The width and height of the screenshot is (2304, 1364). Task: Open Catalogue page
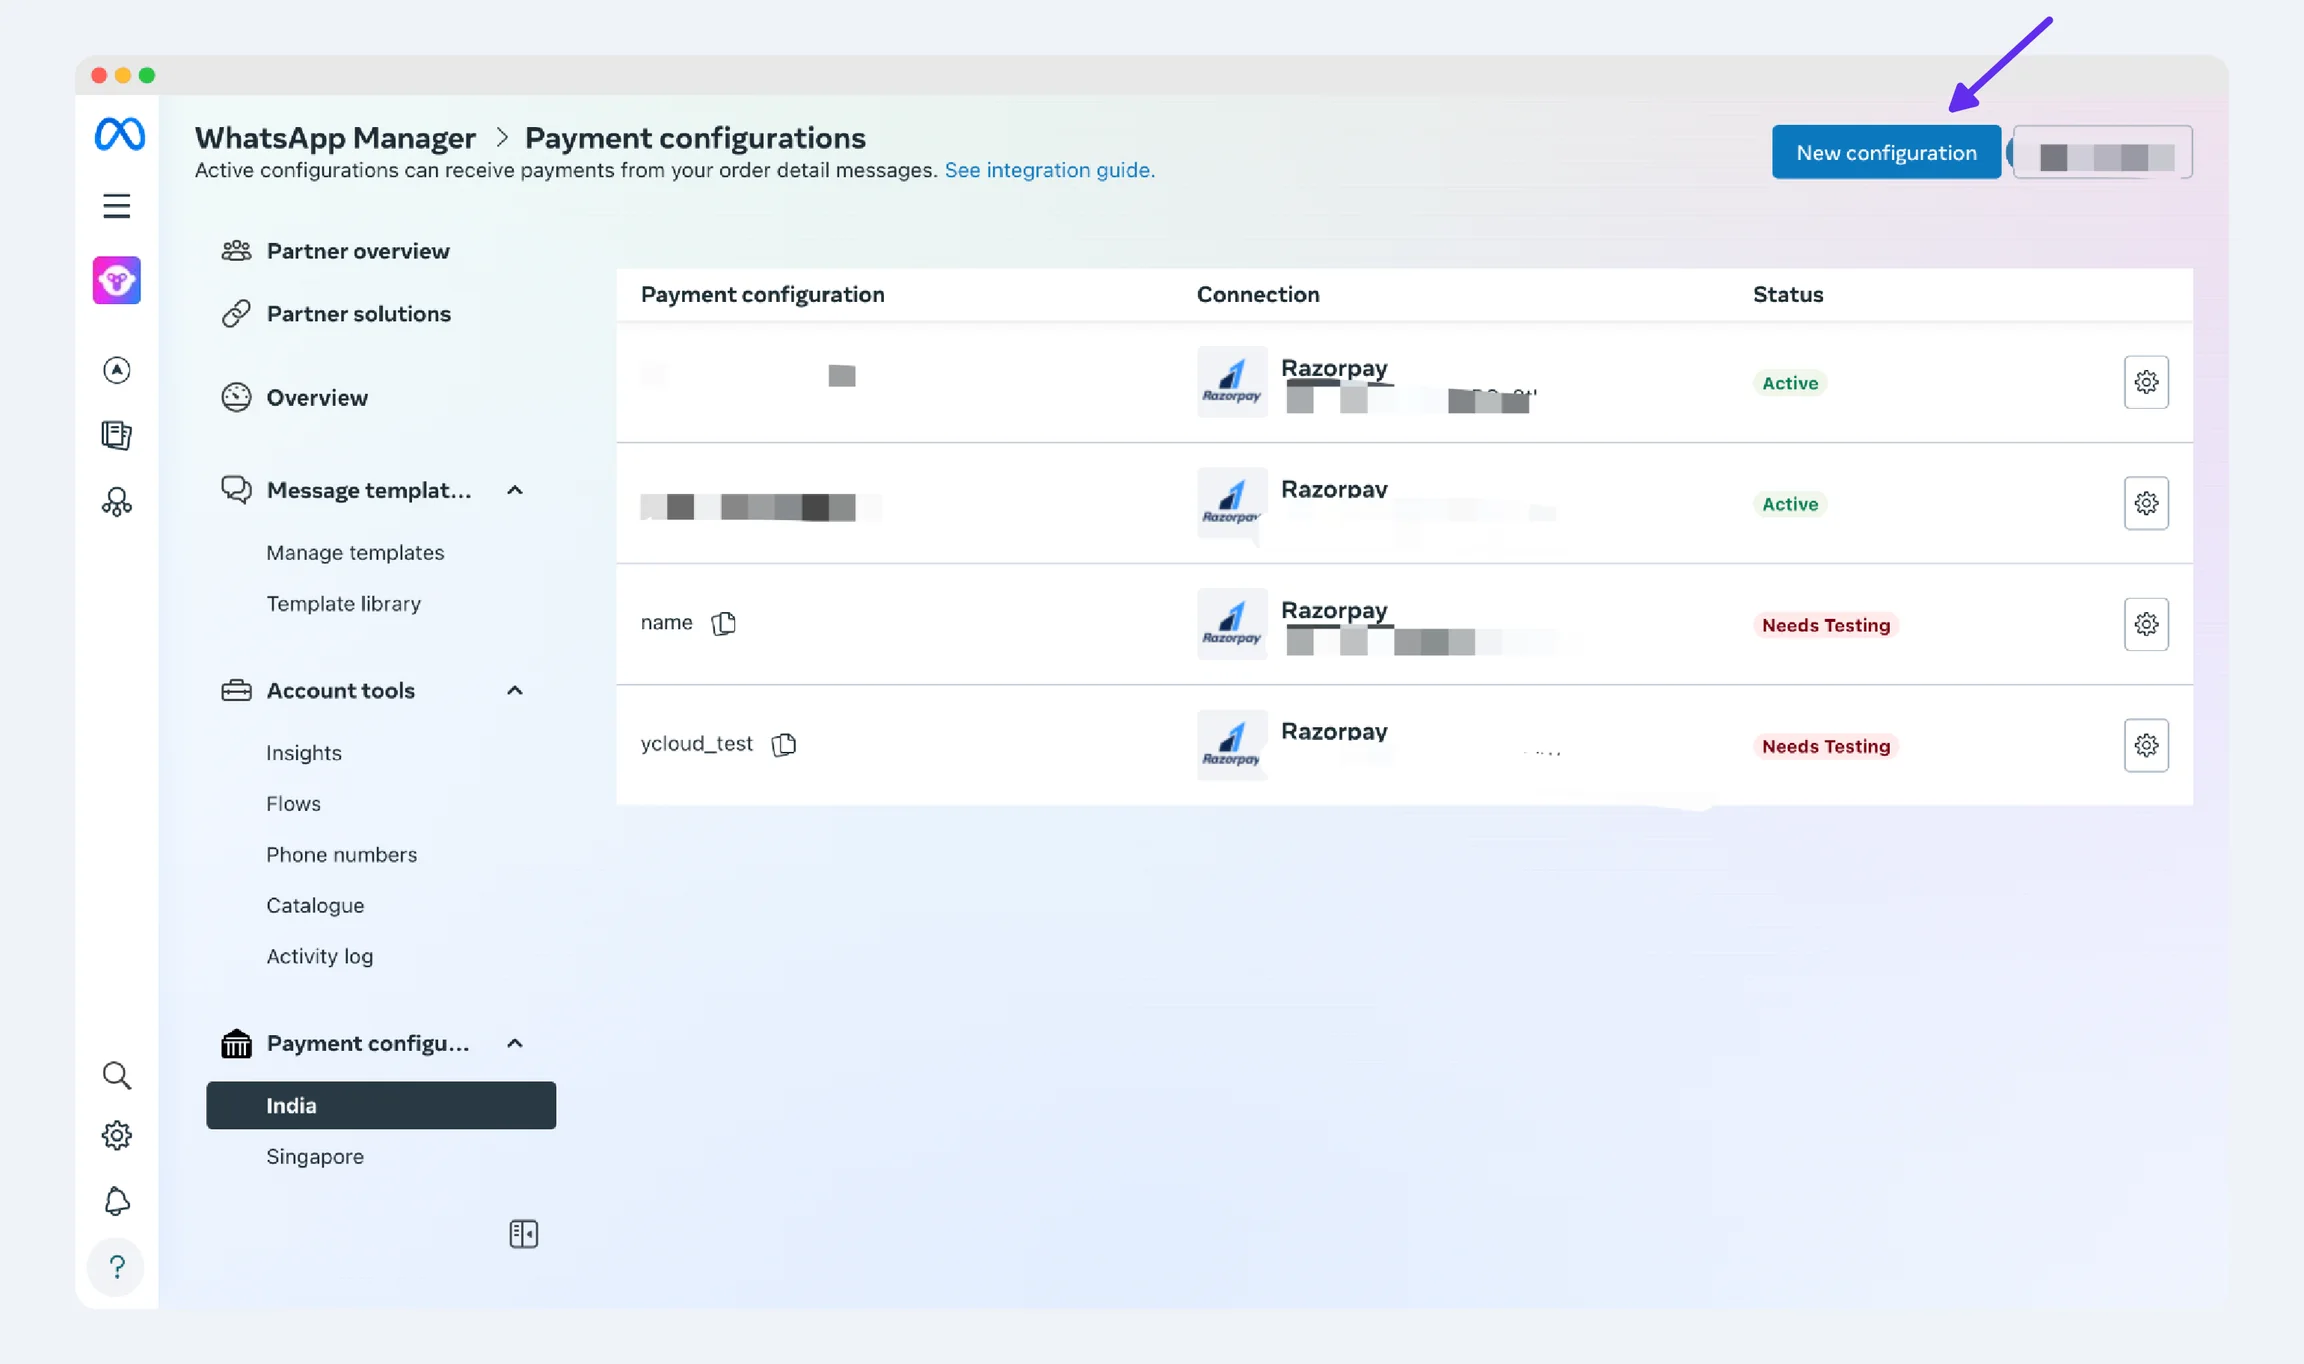(x=315, y=905)
